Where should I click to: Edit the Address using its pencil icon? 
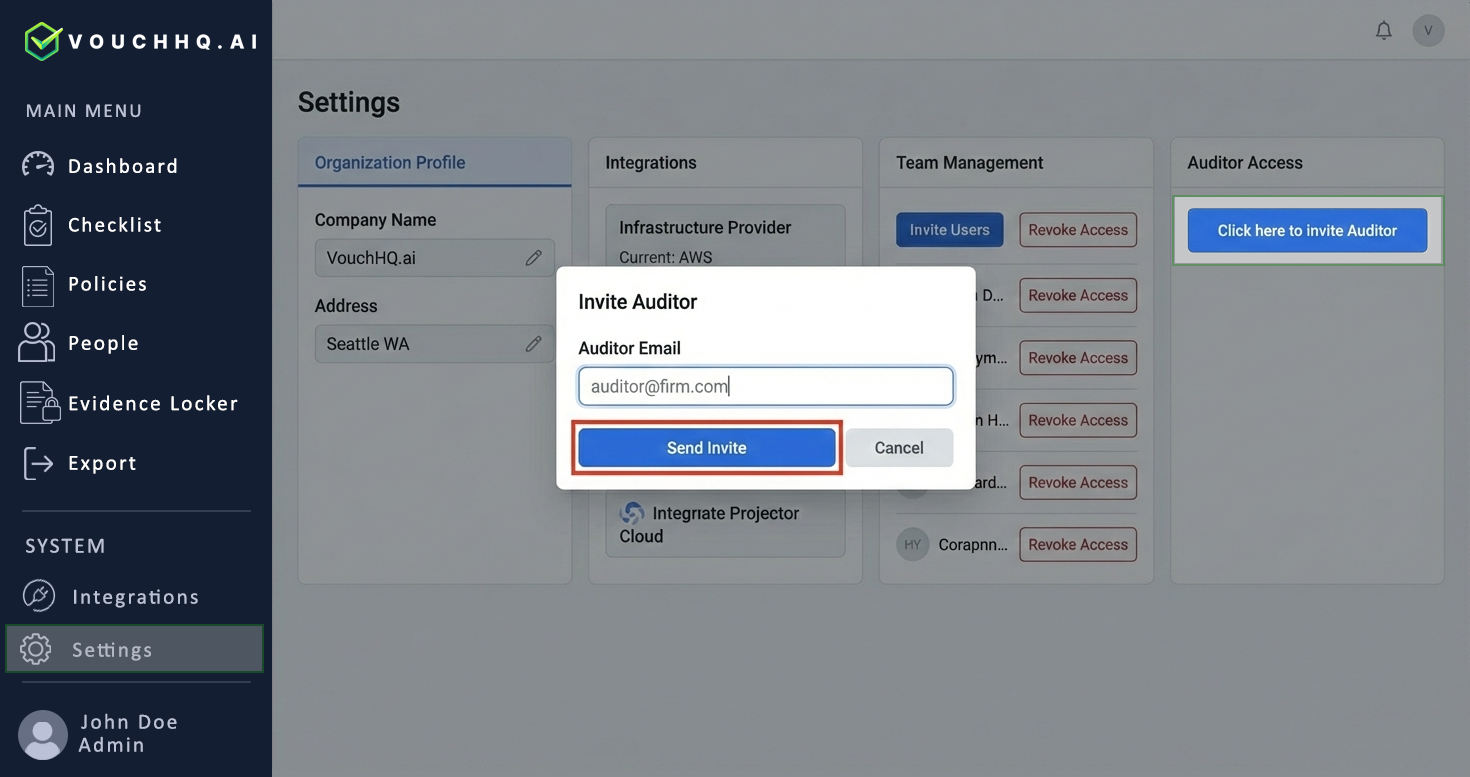pyautogui.click(x=534, y=343)
